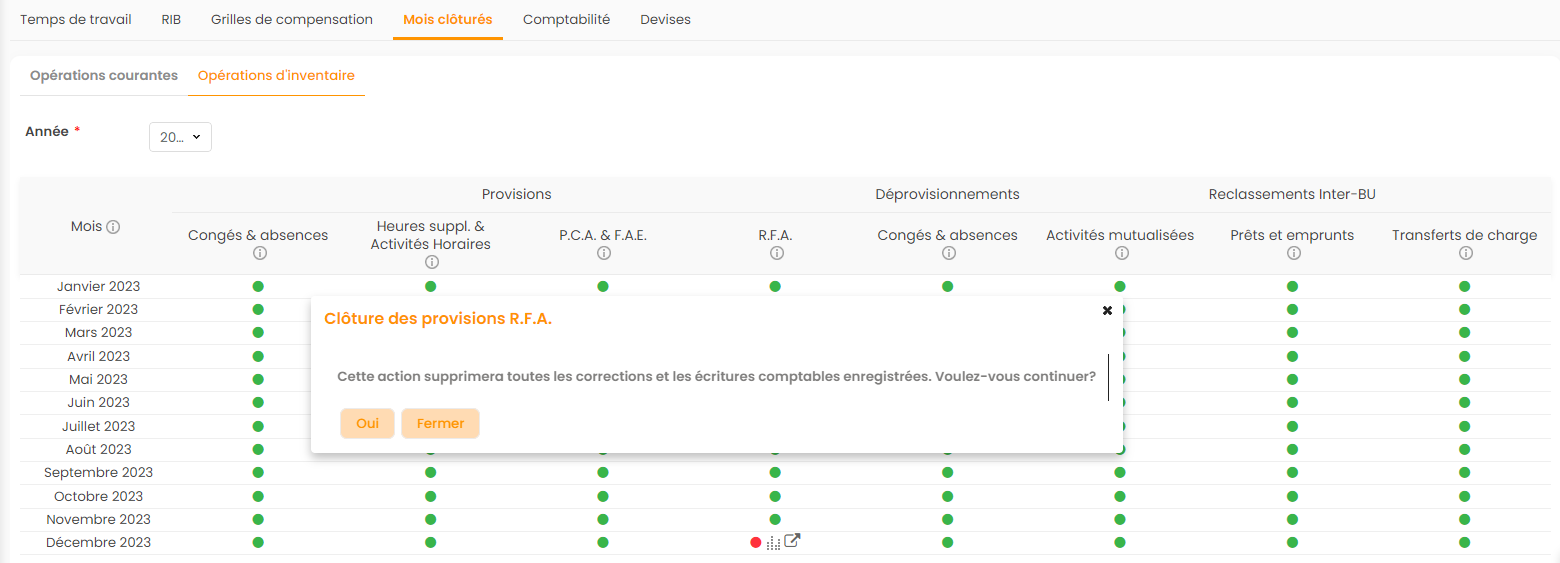Toggle Décembre 2023 Transferts de charge status dot
Screen dimensions: 1560x563
pyautogui.click(x=1464, y=543)
